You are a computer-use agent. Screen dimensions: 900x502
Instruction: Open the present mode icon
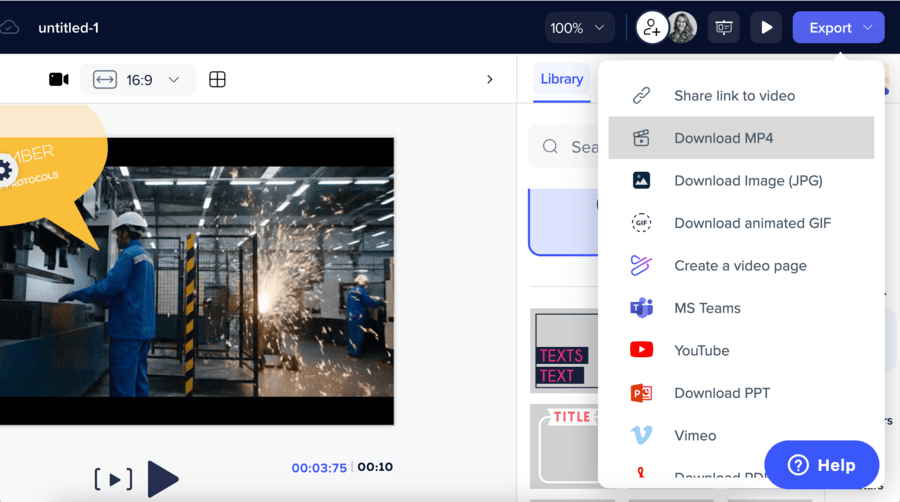point(724,28)
